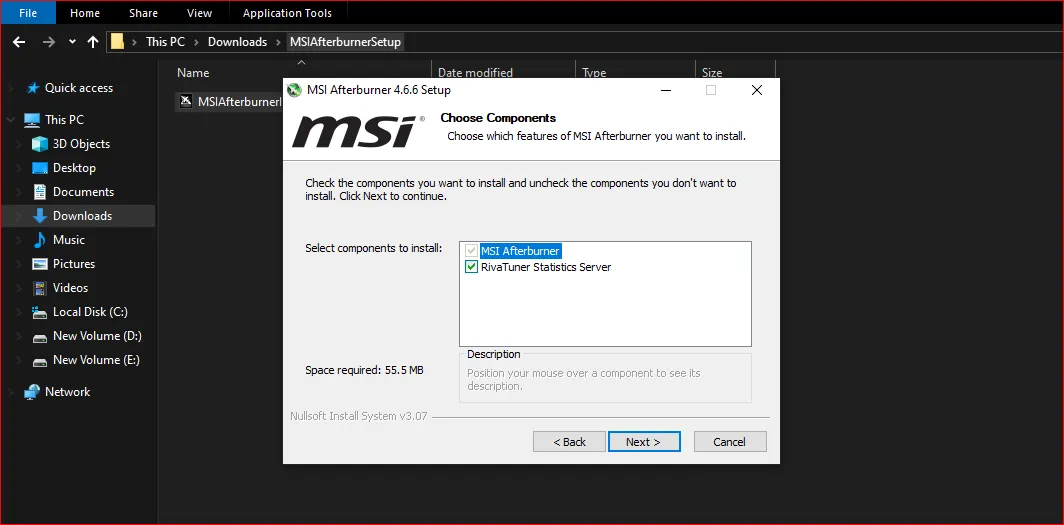Click the Music note icon

click(x=40, y=240)
